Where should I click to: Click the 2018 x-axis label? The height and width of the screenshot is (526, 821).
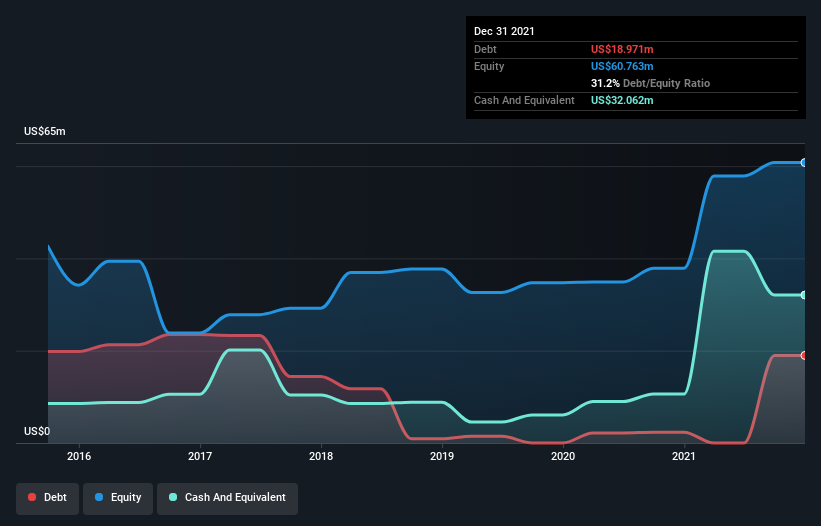coord(321,456)
